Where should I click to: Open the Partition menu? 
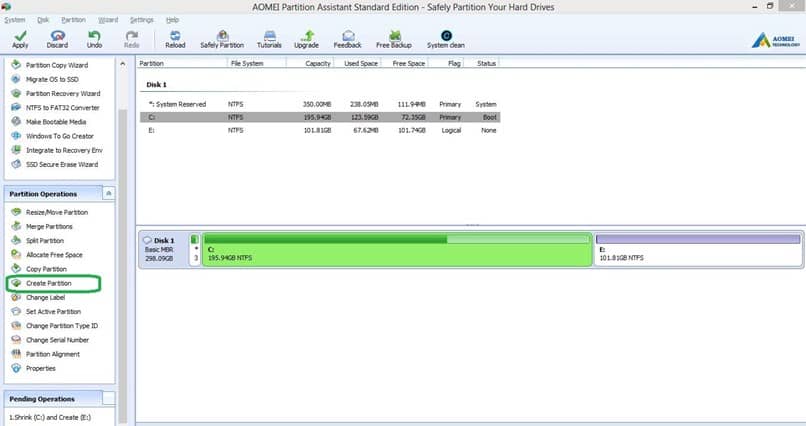74,20
